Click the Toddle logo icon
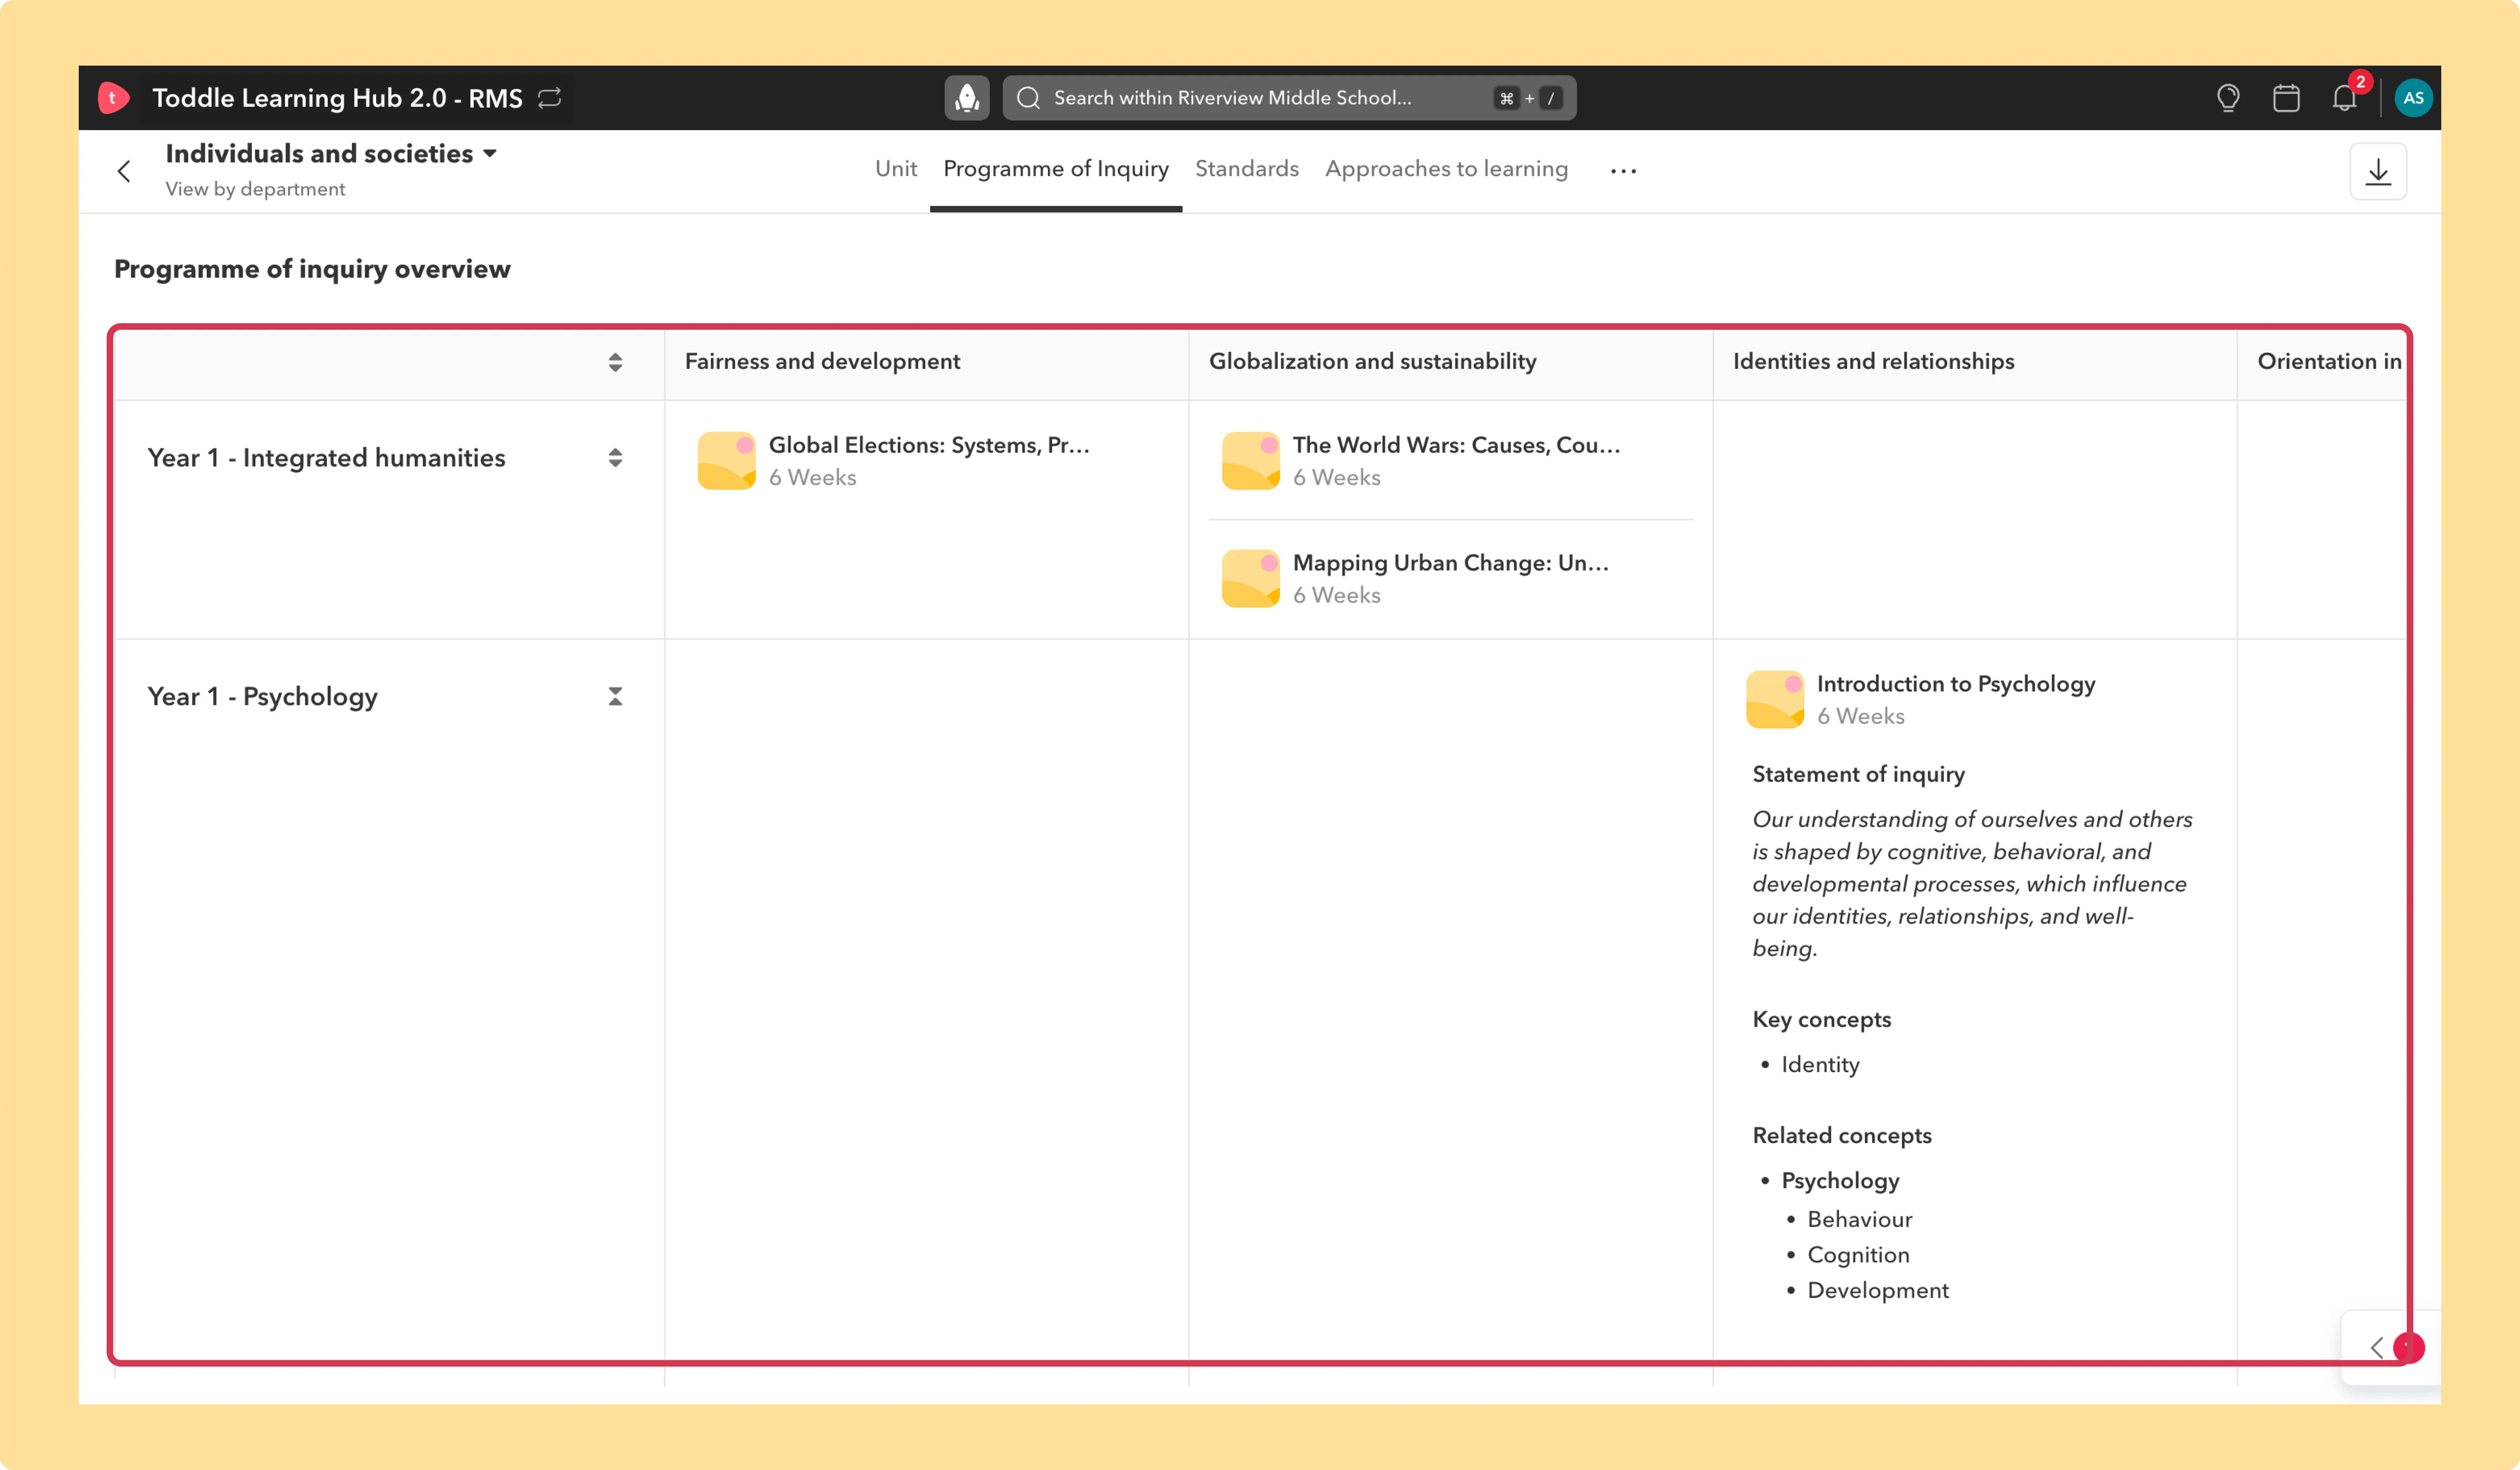2520x1470 pixels. (x=113, y=98)
